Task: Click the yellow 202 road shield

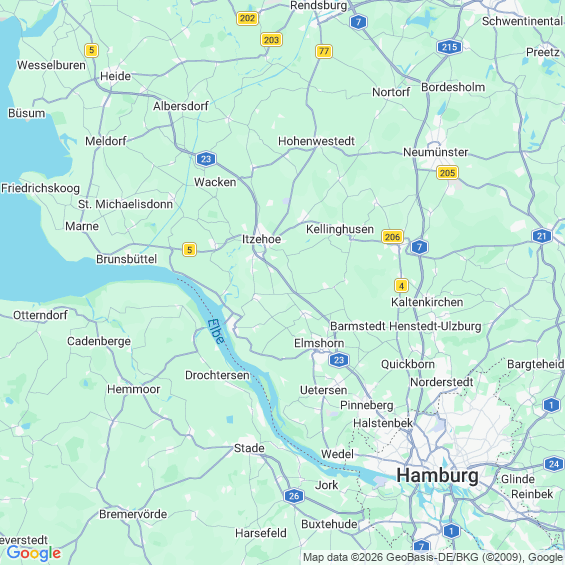Action: pyautogui.click(x=247, y=18)
